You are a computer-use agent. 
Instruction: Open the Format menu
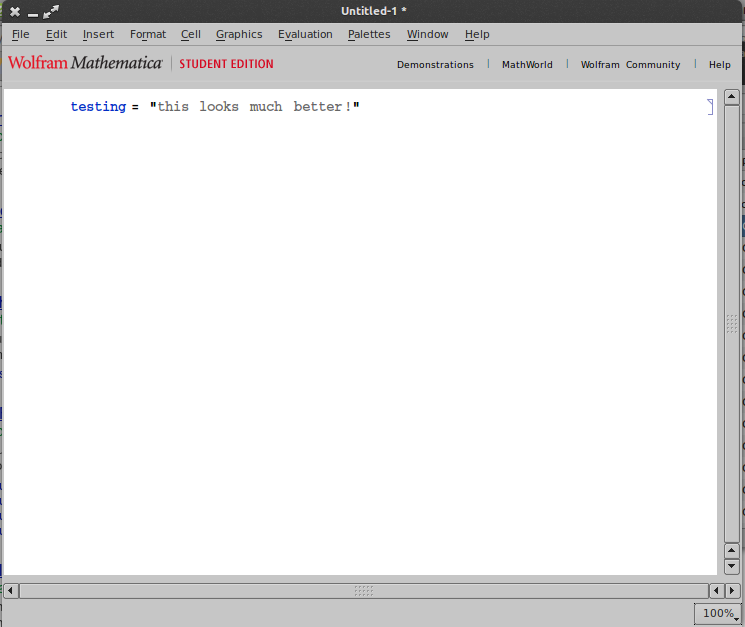click(x=148, y=34)
